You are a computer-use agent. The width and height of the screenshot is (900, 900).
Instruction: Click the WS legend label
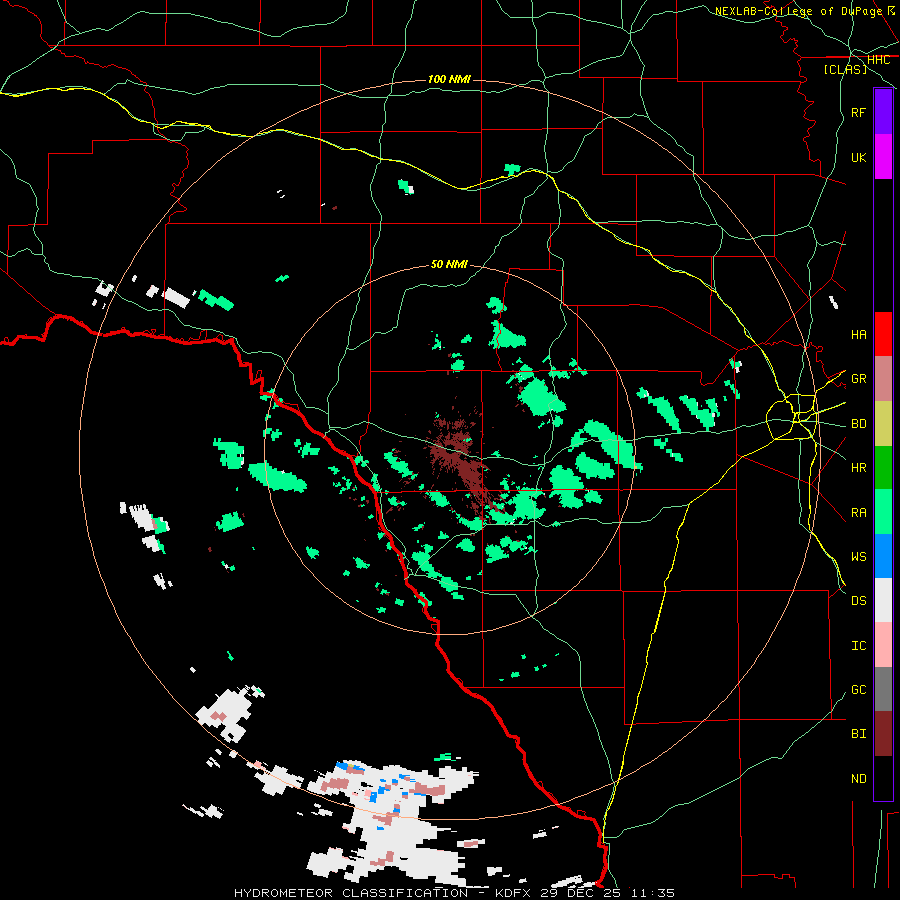(x=858, y=557)
